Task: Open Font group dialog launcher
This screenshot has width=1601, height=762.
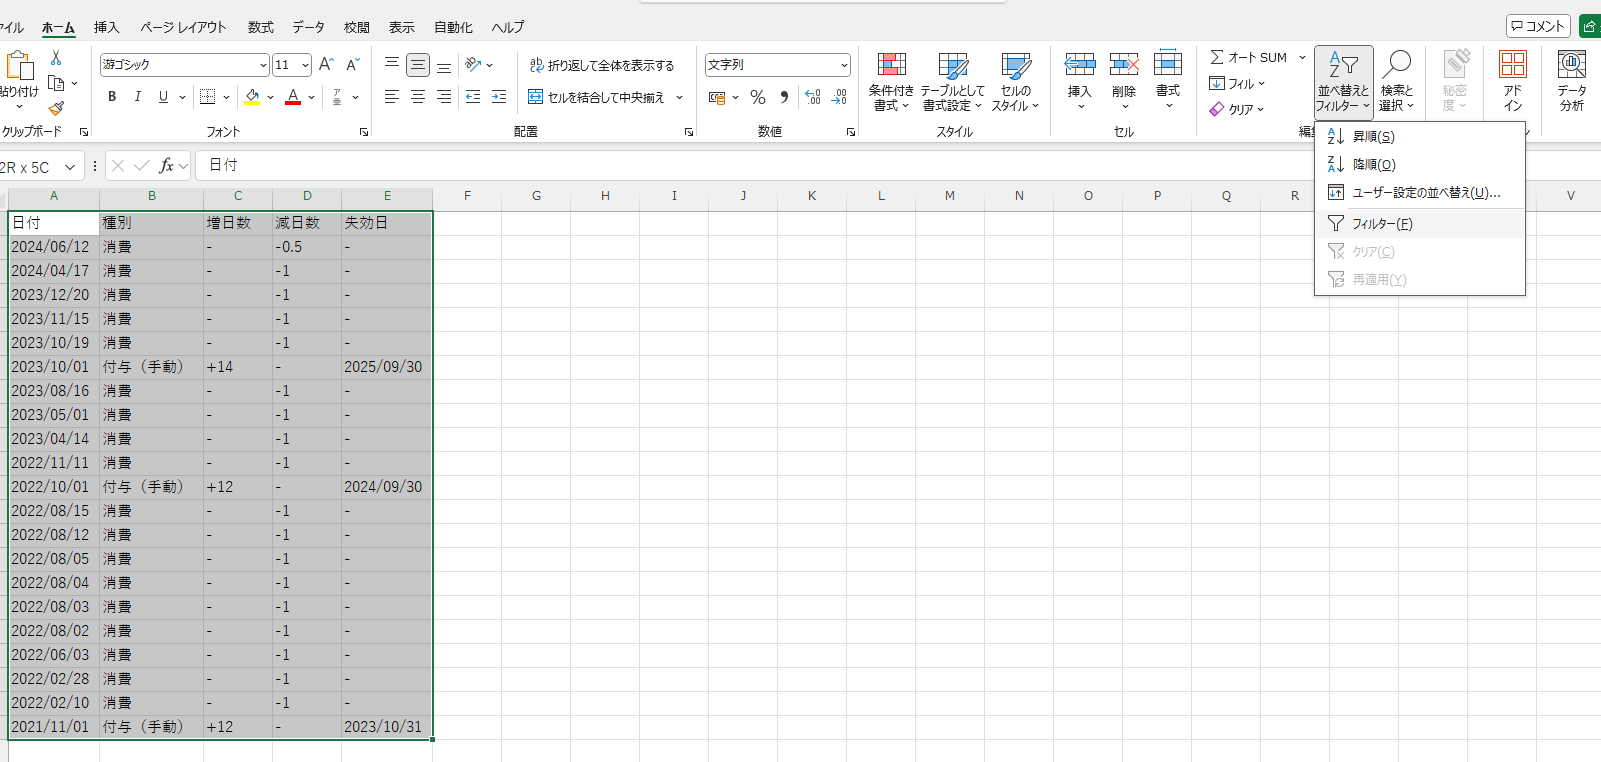Action: (364, 132)
